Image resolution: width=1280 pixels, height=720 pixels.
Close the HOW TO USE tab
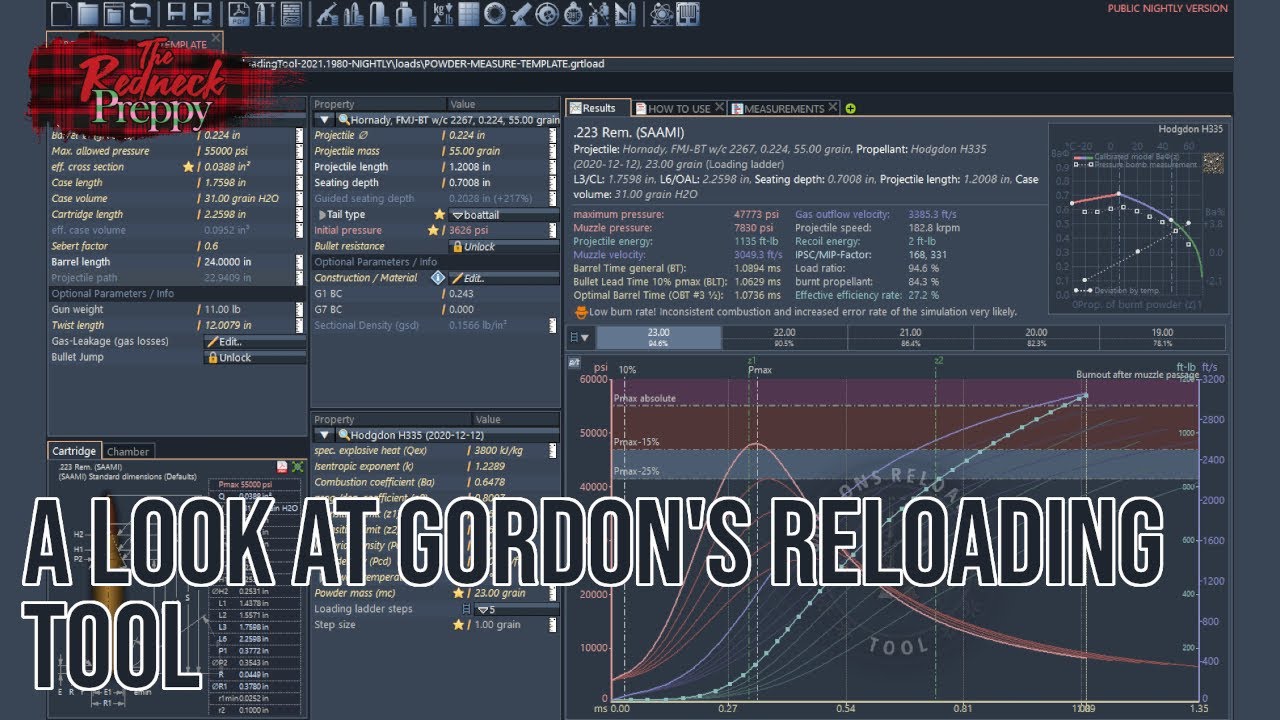click(x=719, y=108)
